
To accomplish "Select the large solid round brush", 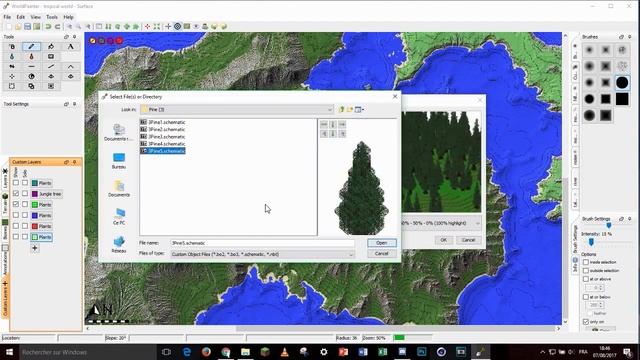I will coord(622,82).
